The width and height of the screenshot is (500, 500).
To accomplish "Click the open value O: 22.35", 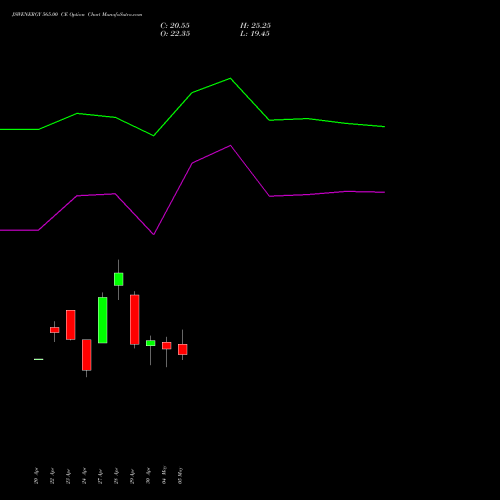I will [x=175, y=34].
